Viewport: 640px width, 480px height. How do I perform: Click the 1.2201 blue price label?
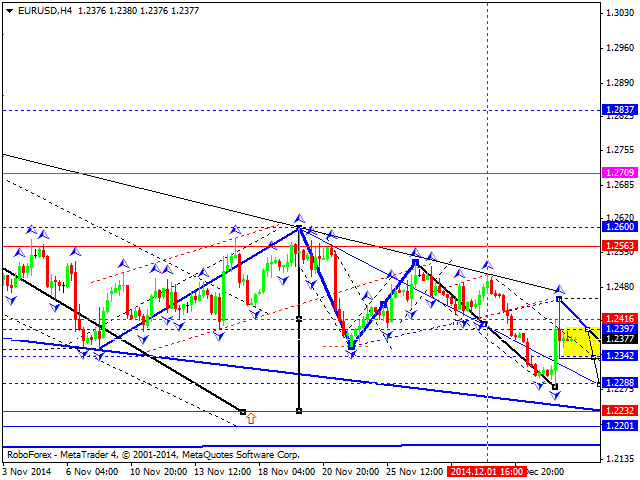[x=617, y=425]
